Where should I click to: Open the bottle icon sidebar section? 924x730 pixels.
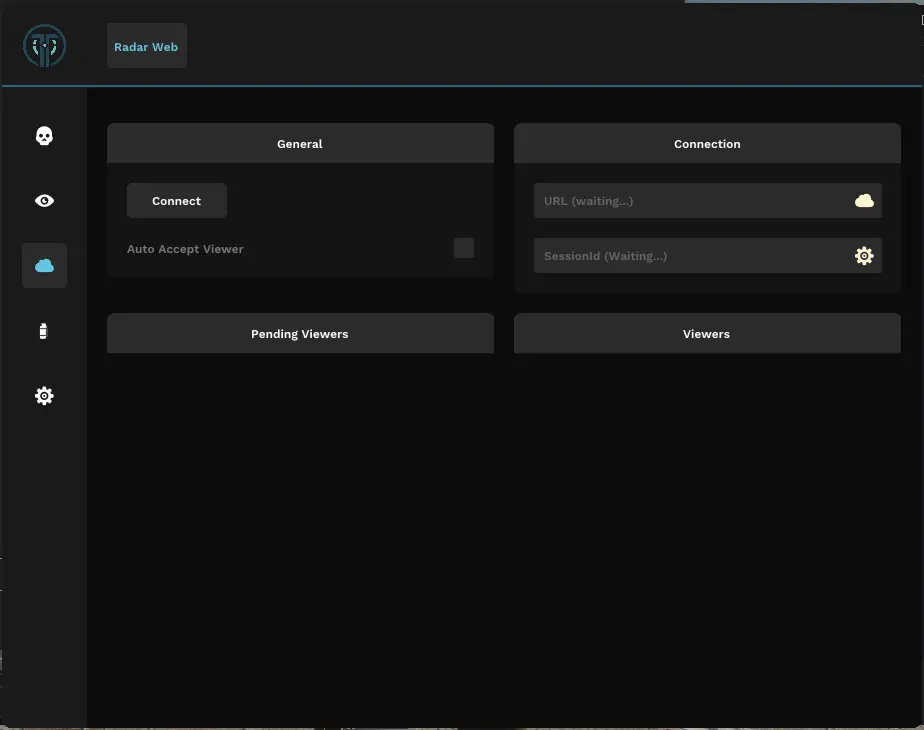44,331
